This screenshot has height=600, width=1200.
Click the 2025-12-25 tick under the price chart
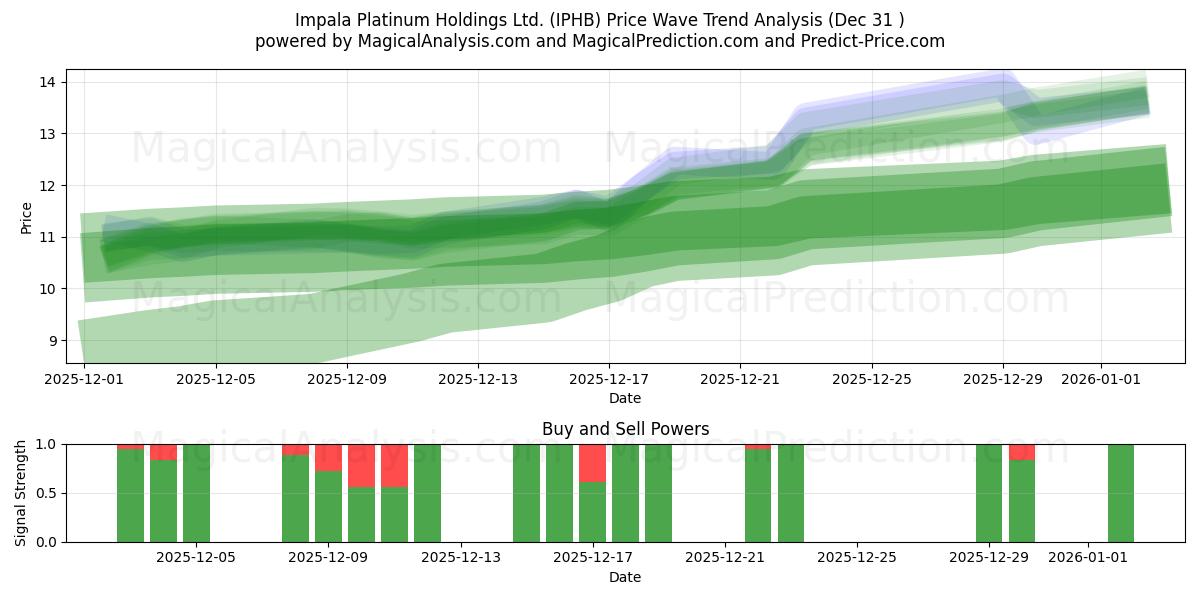point(871,379)
